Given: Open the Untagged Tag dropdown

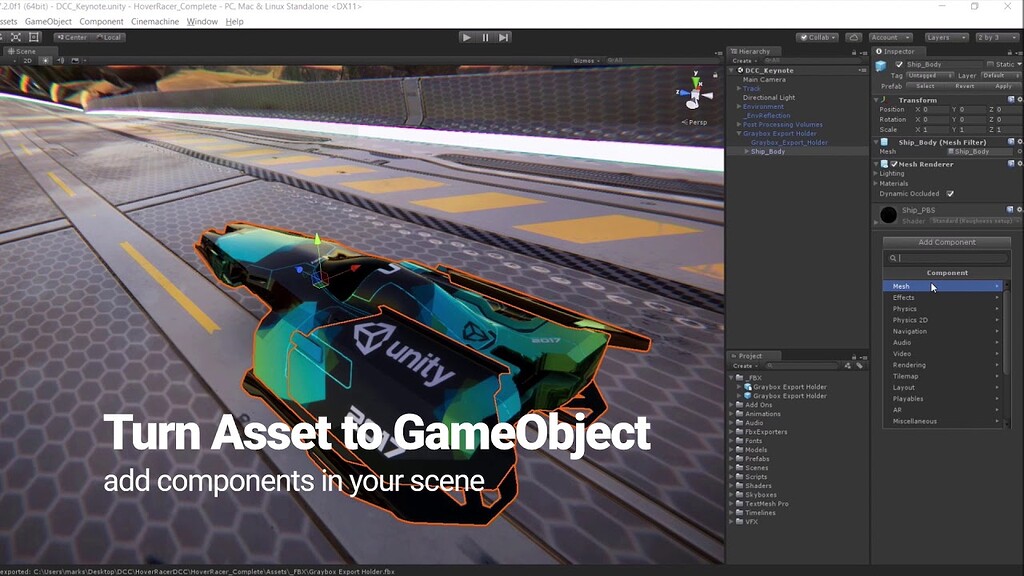Looking at the screenshot, I should point(929,76).
